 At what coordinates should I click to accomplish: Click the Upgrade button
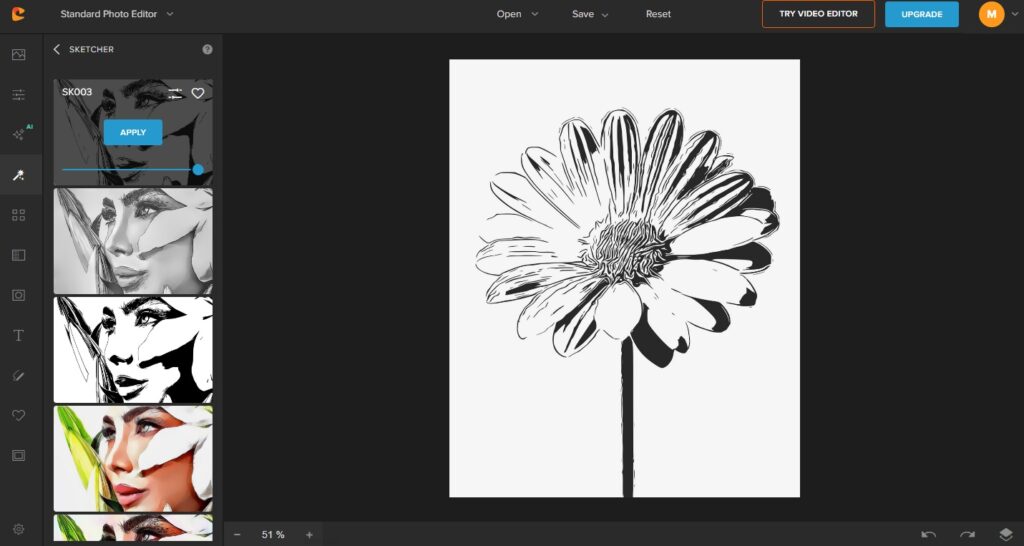tap(921, 14)
